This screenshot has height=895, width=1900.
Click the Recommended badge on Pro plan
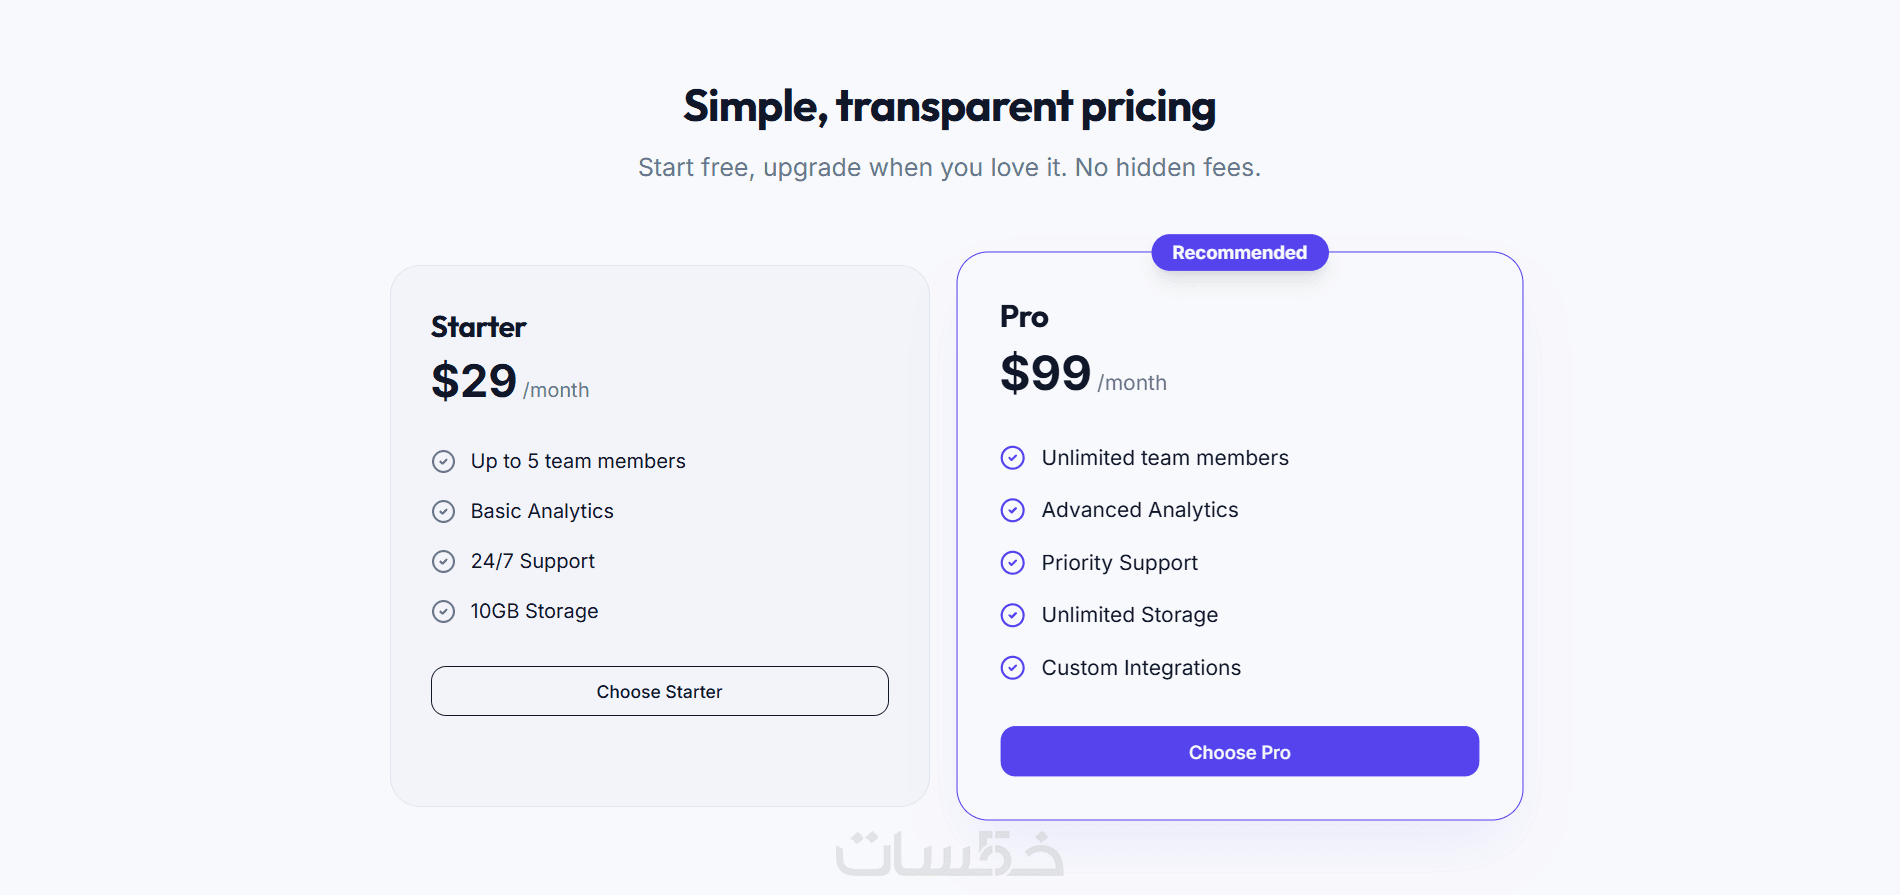click(1239, 253)
